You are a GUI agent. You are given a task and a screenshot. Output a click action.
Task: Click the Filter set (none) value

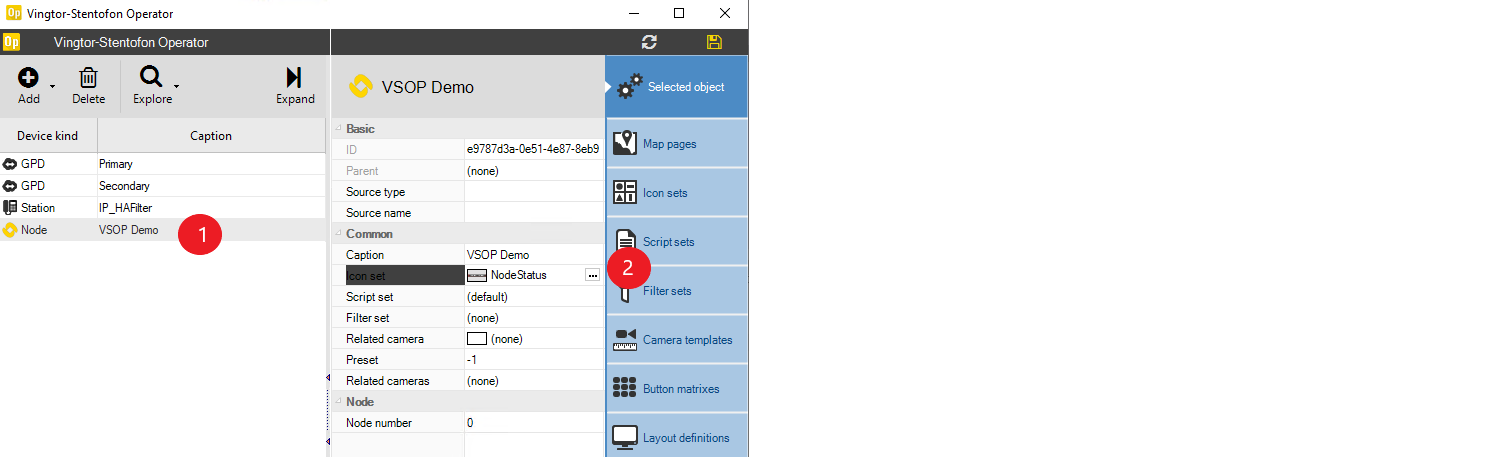534,318
